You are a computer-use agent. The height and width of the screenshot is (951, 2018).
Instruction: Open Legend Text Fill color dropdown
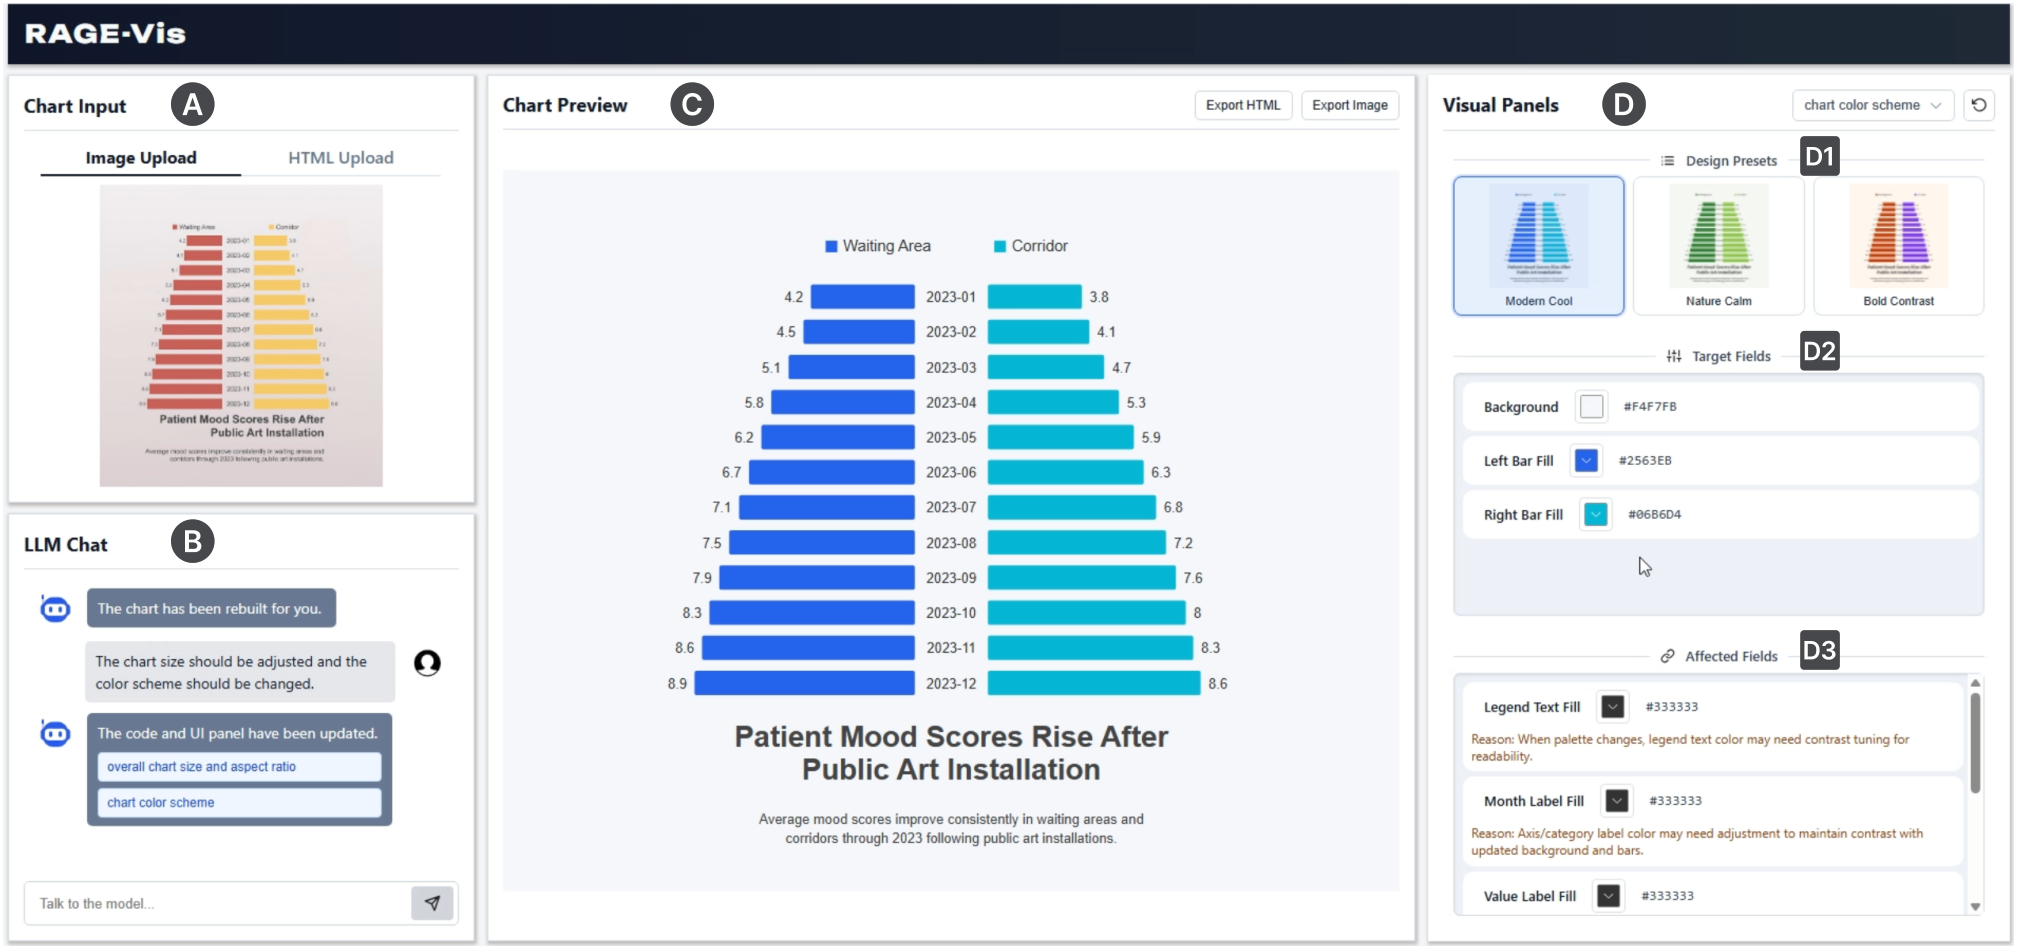pyautogui.click(x=1612, y=707)
